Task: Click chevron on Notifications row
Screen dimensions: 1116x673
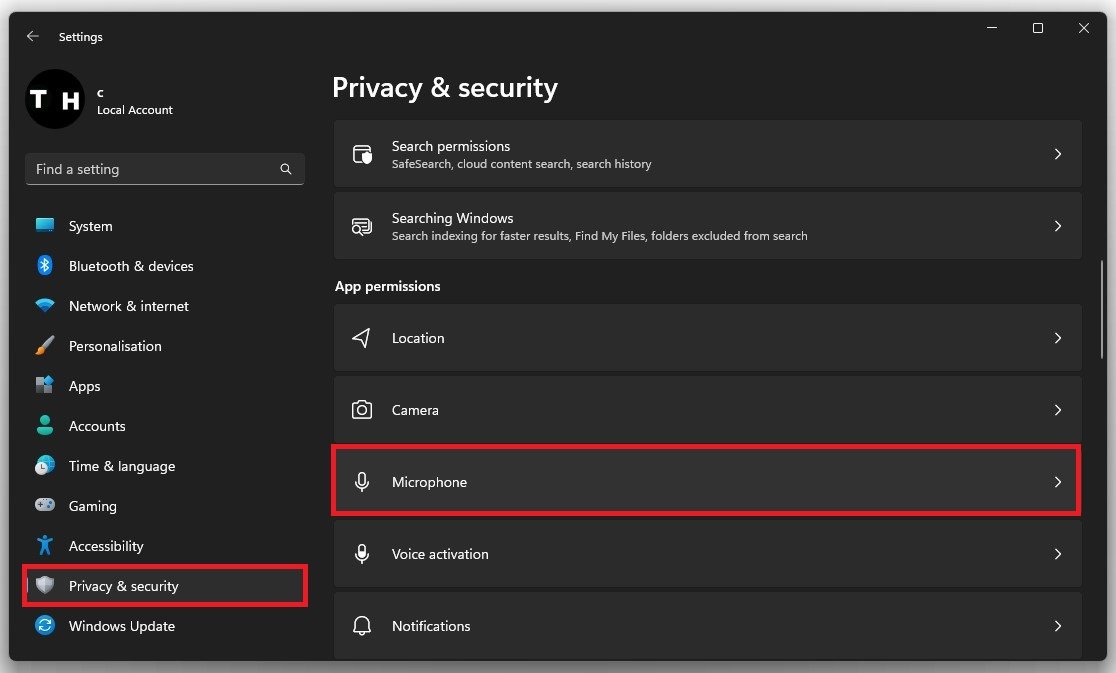Action: [x=1058, y=626]
